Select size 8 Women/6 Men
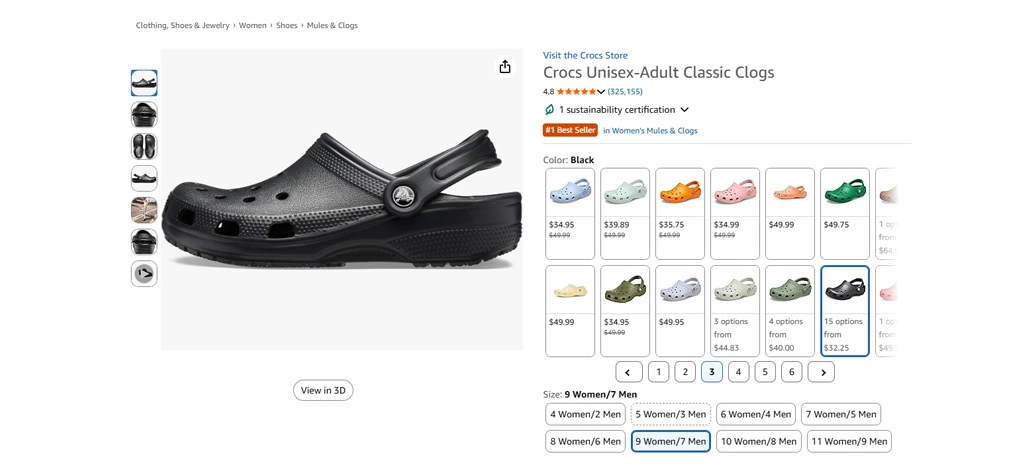 pos(586,441)
